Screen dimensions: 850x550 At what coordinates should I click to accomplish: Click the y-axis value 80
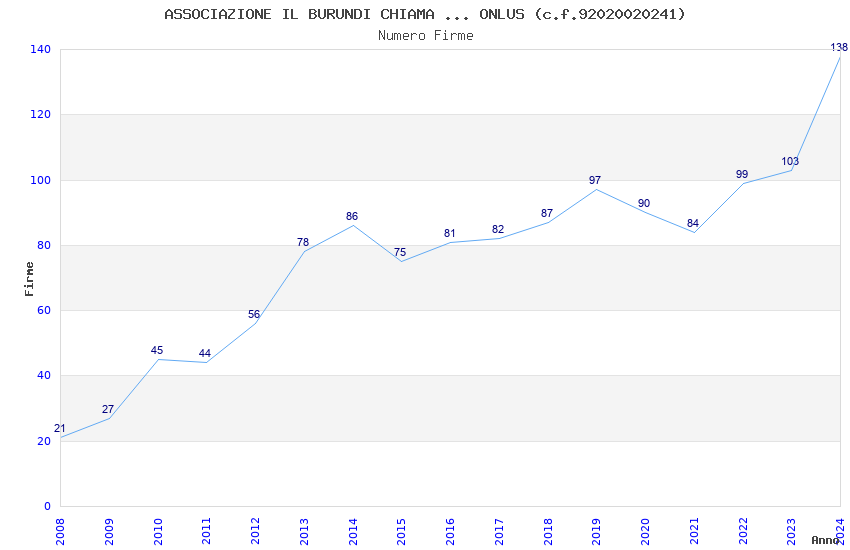click(x=44, y=245)
